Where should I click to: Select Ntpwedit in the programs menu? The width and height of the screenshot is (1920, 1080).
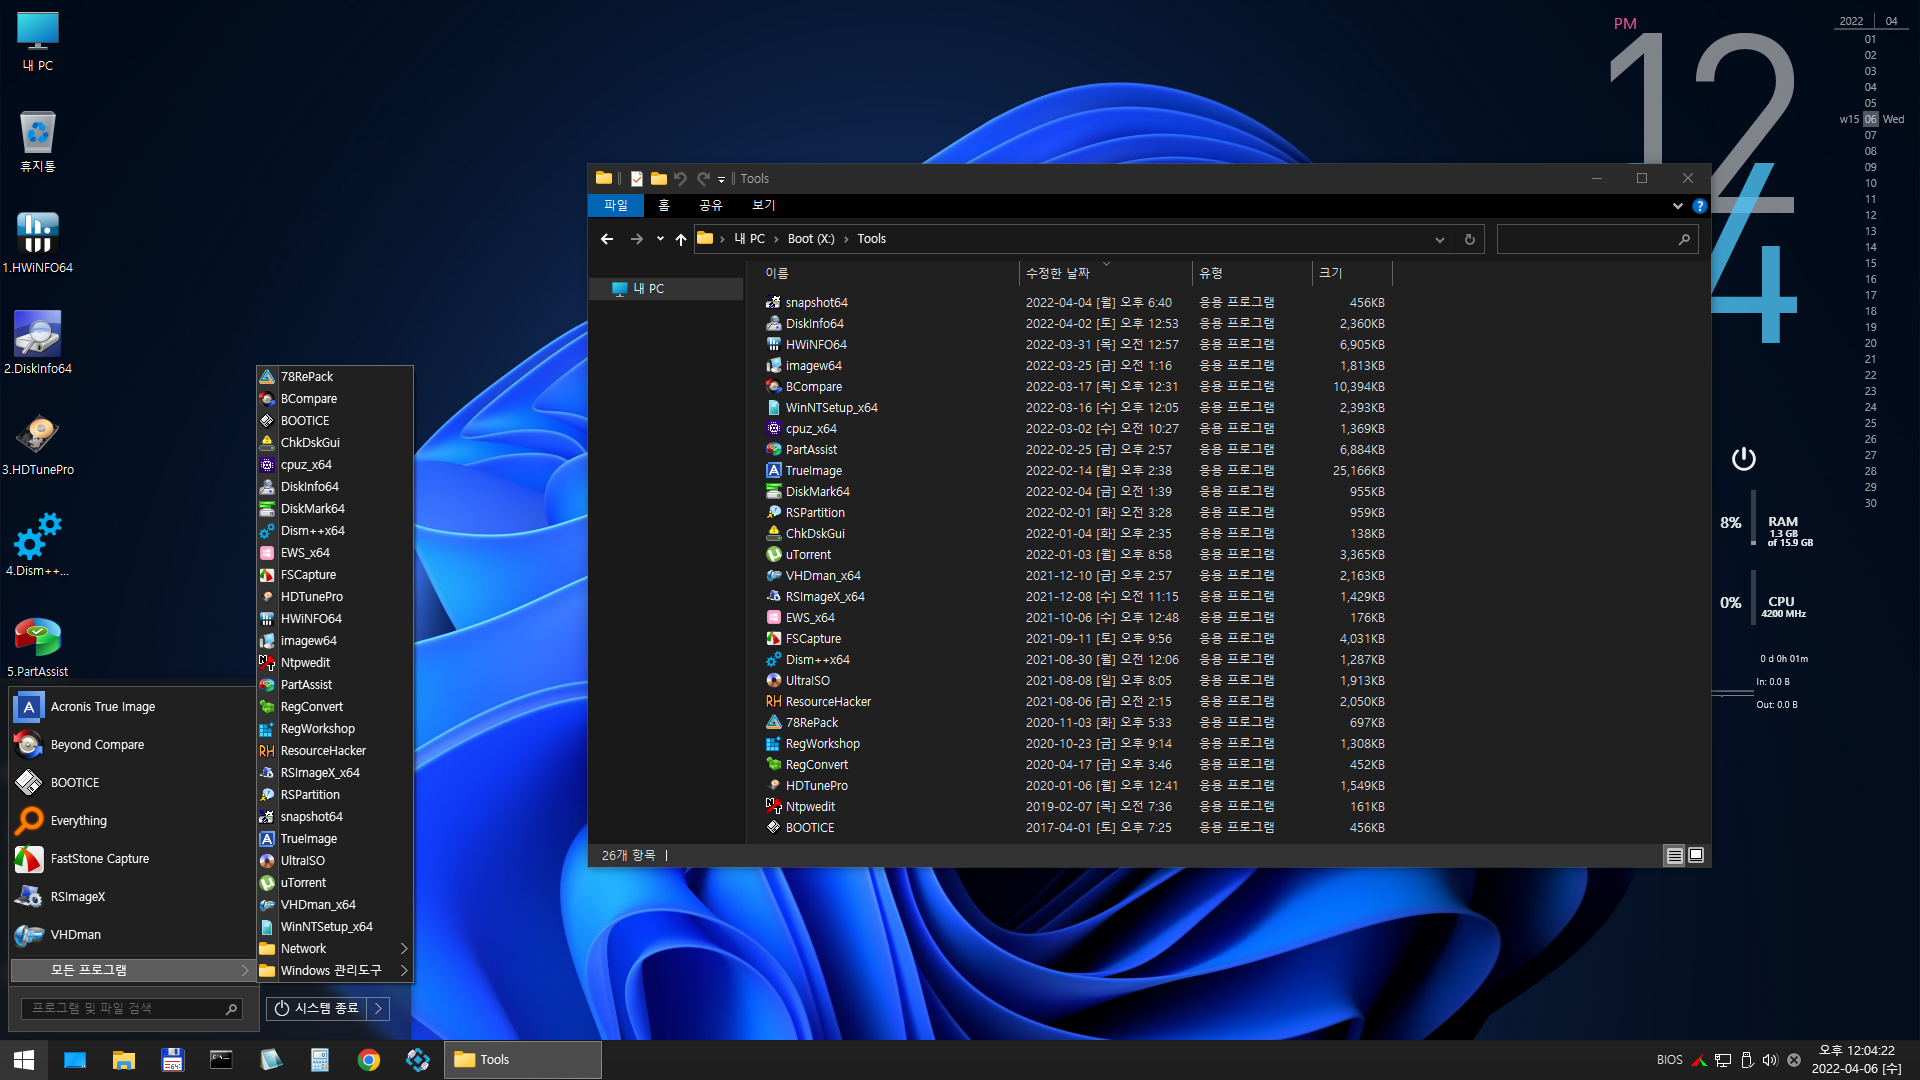[335, 663]
